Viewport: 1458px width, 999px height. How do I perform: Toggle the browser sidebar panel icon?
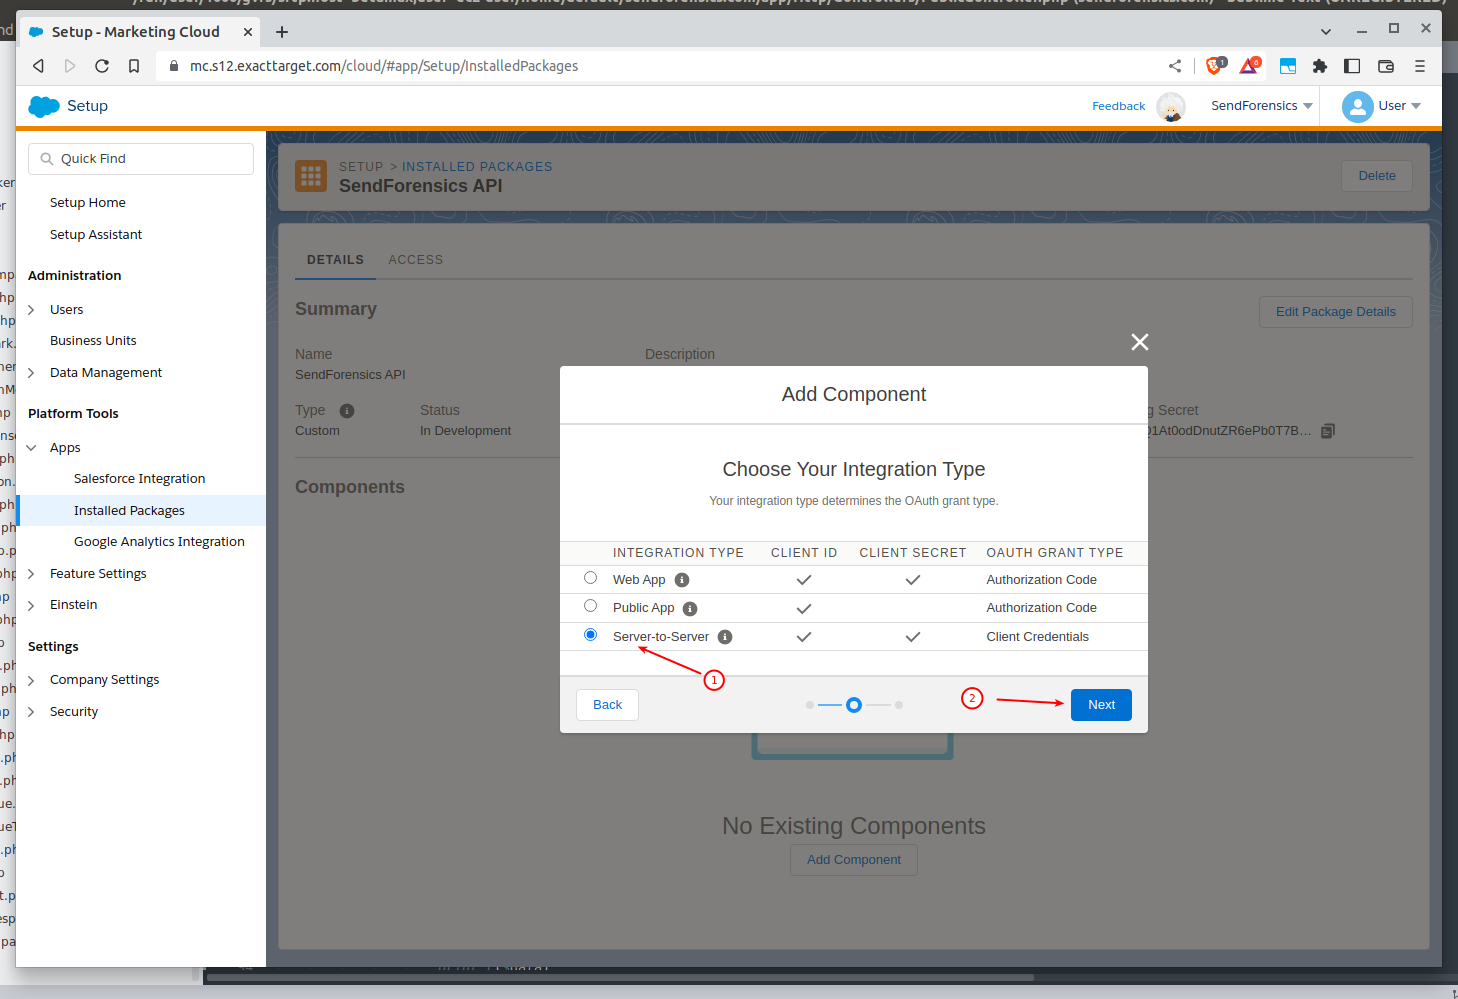point(1352,66)
